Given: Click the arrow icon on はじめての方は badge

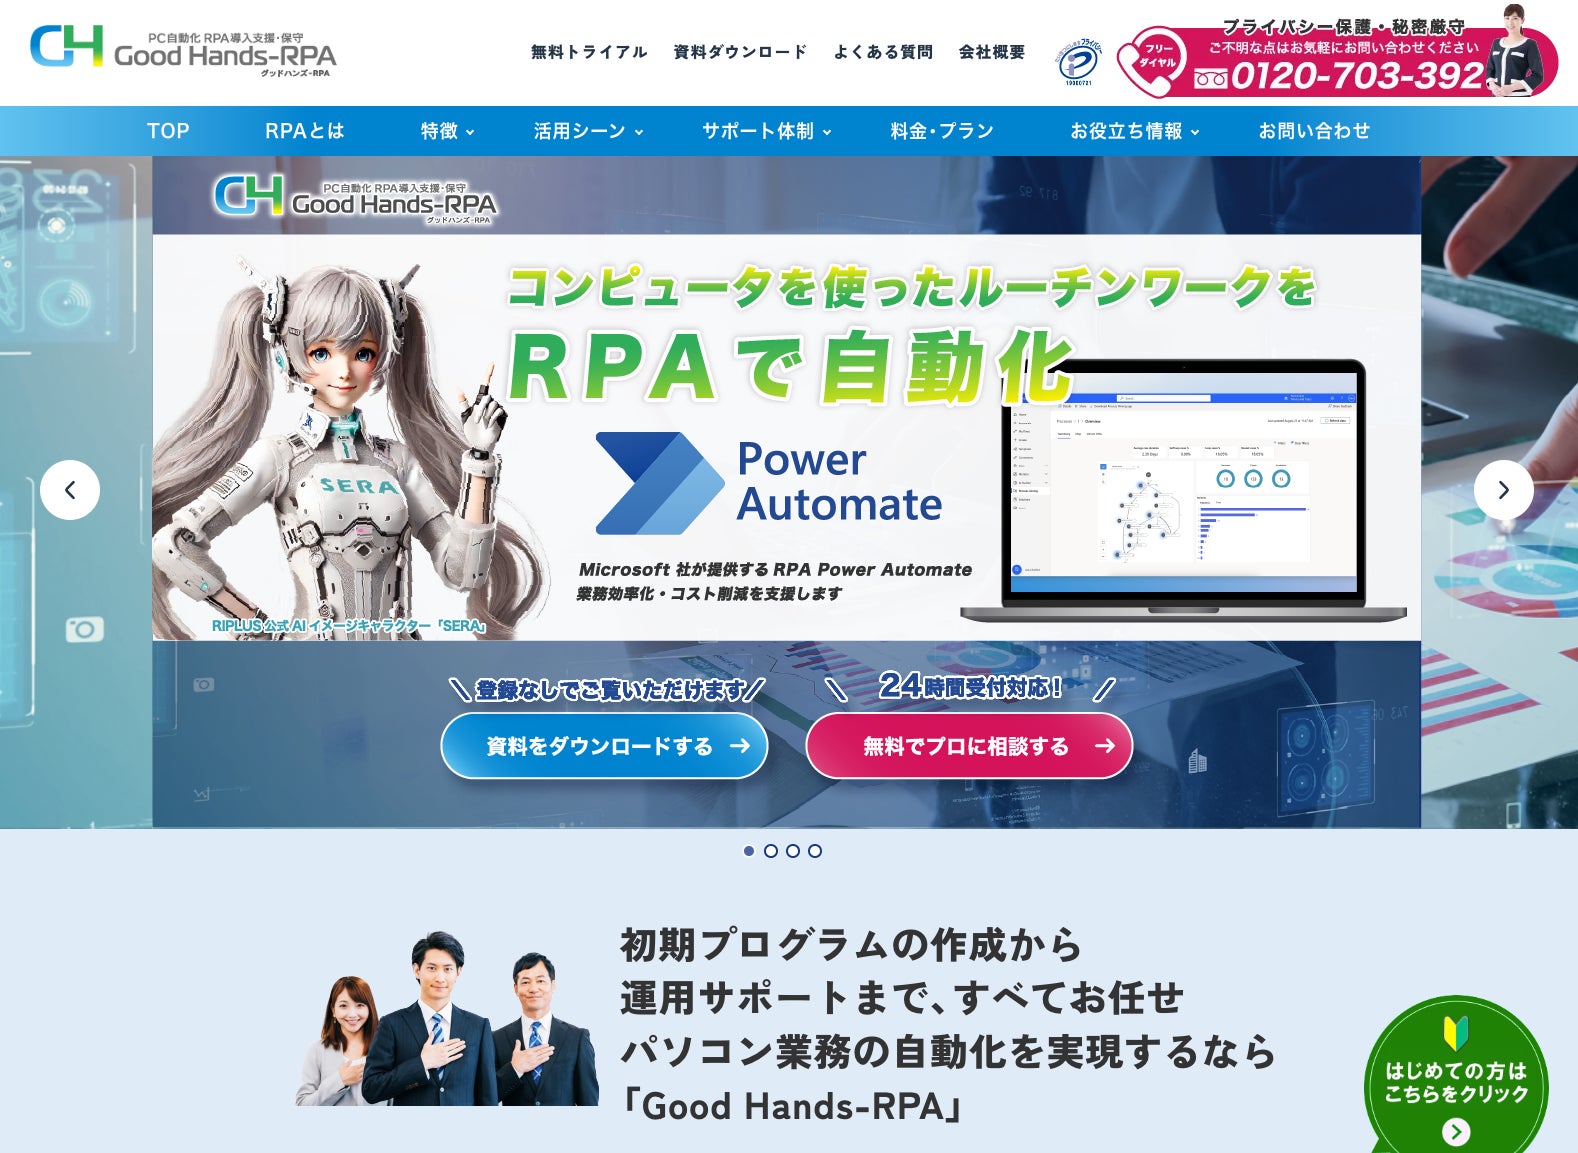Looking at the screenshot, I should click(x=1456, y=1132).
